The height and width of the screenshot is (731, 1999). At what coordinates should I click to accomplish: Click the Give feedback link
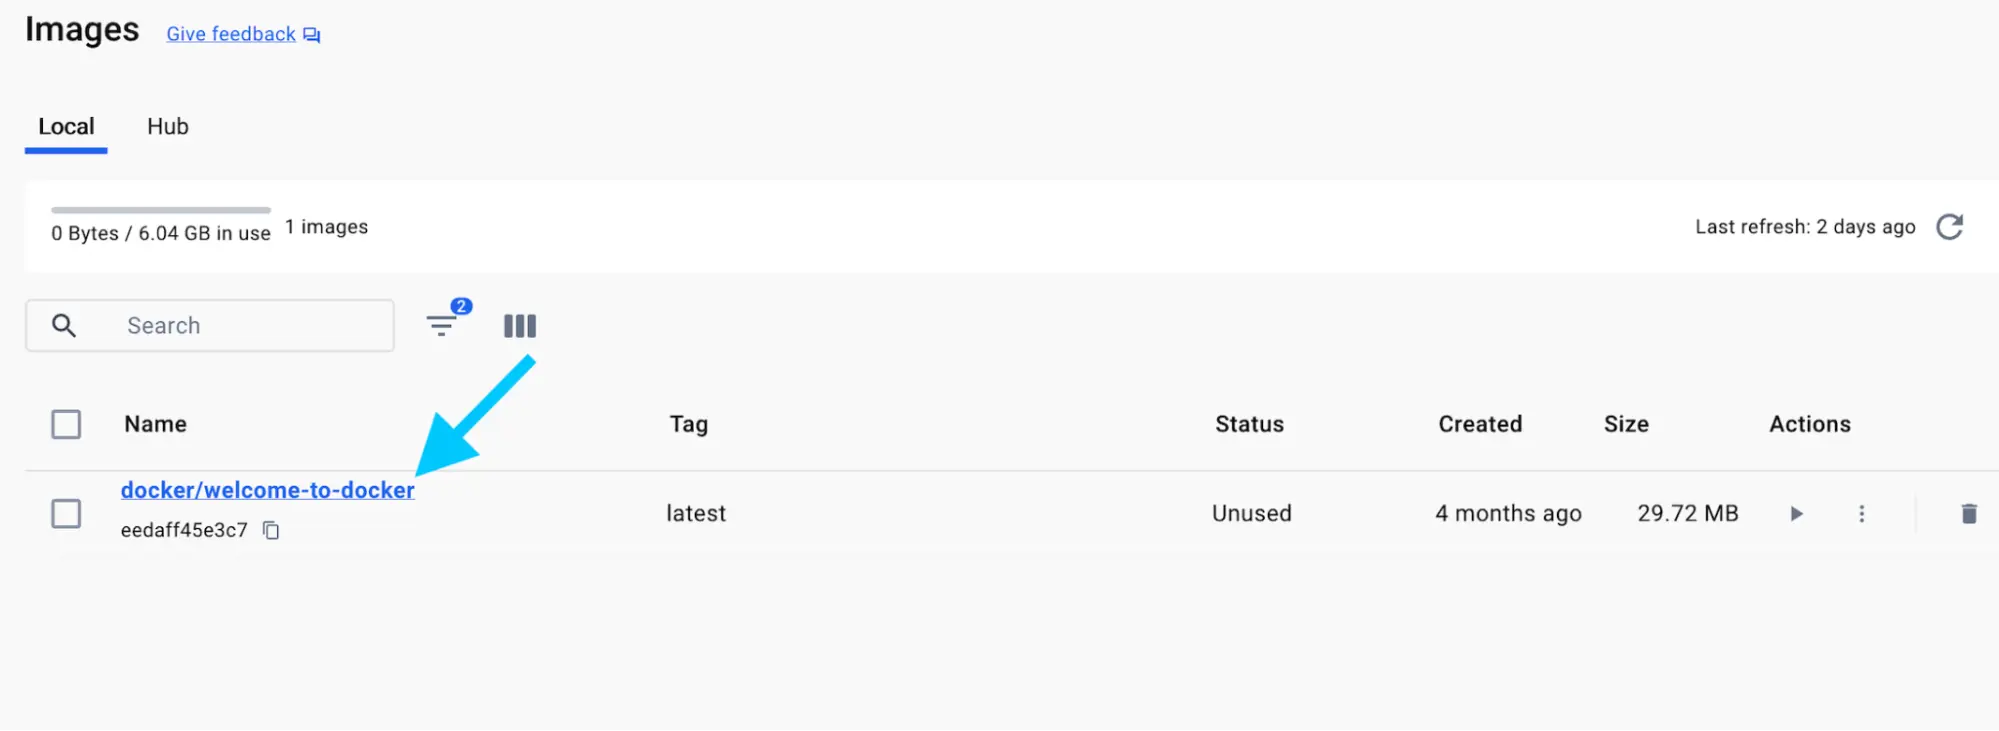click(230, 33)
